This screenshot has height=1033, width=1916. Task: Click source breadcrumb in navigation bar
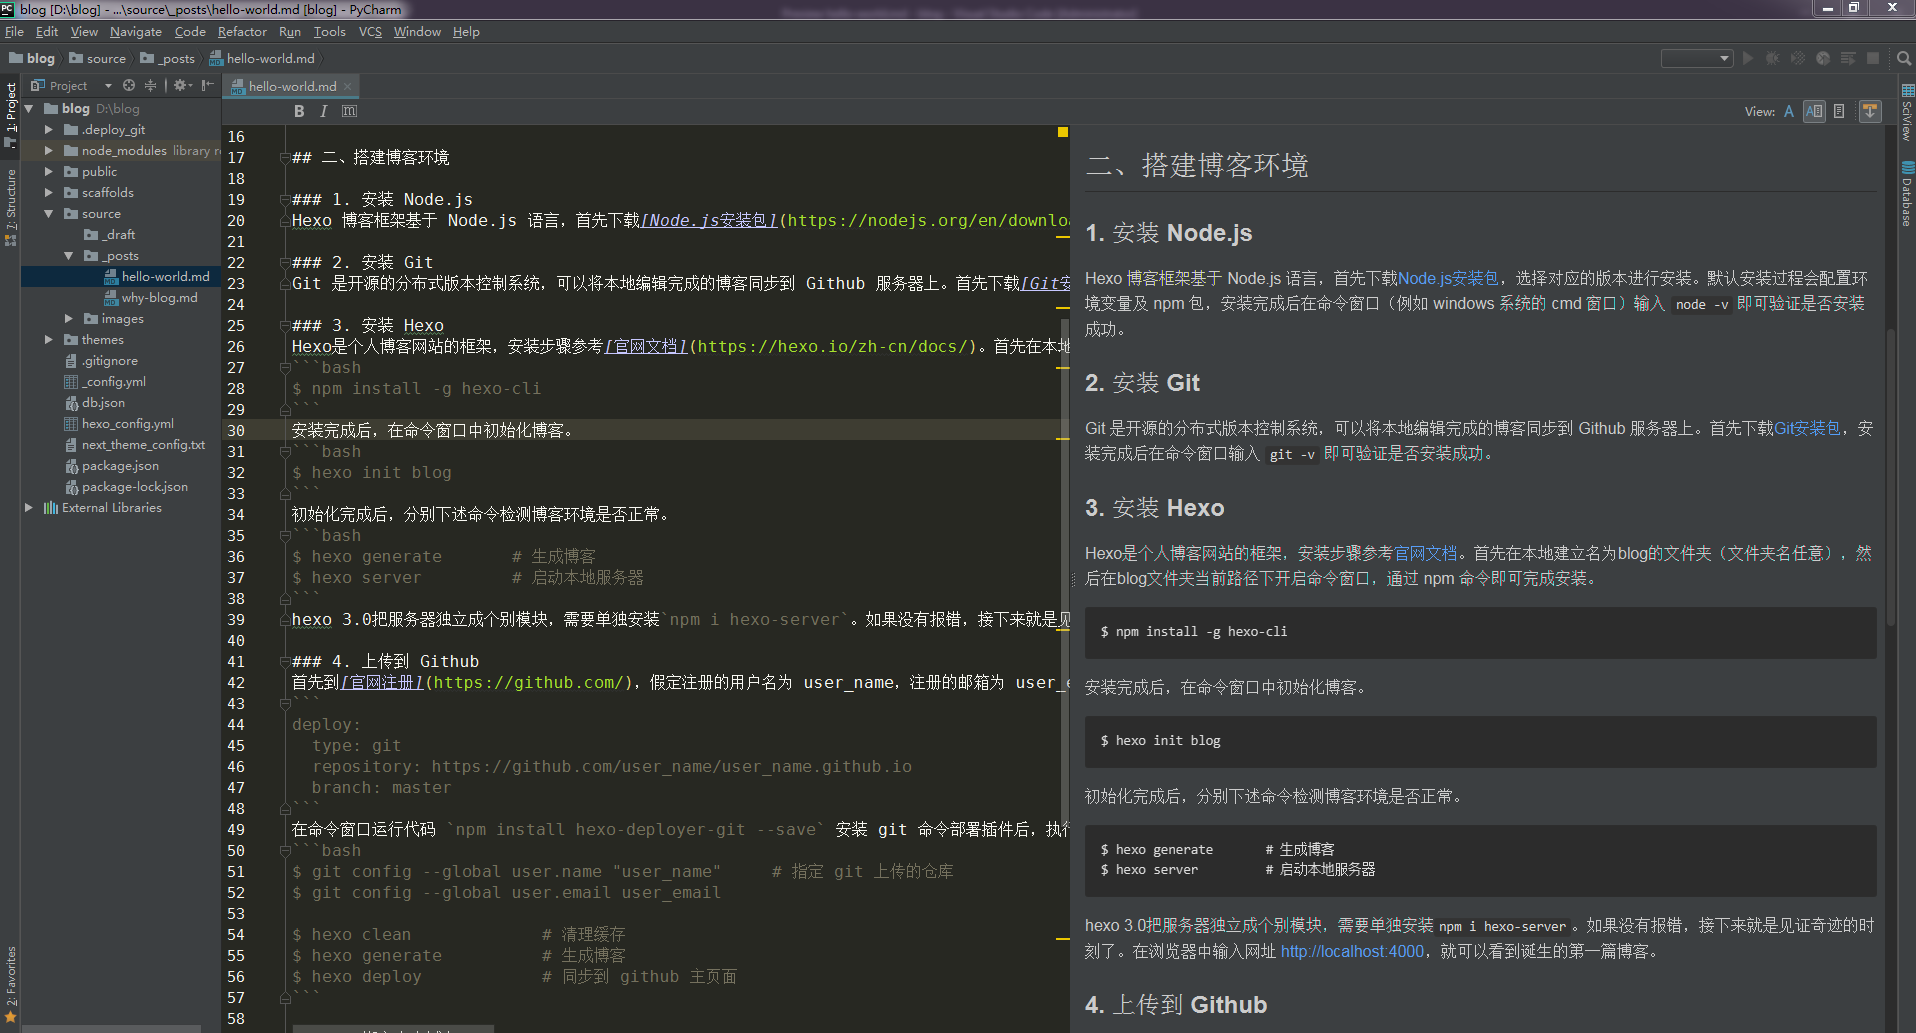98,58
